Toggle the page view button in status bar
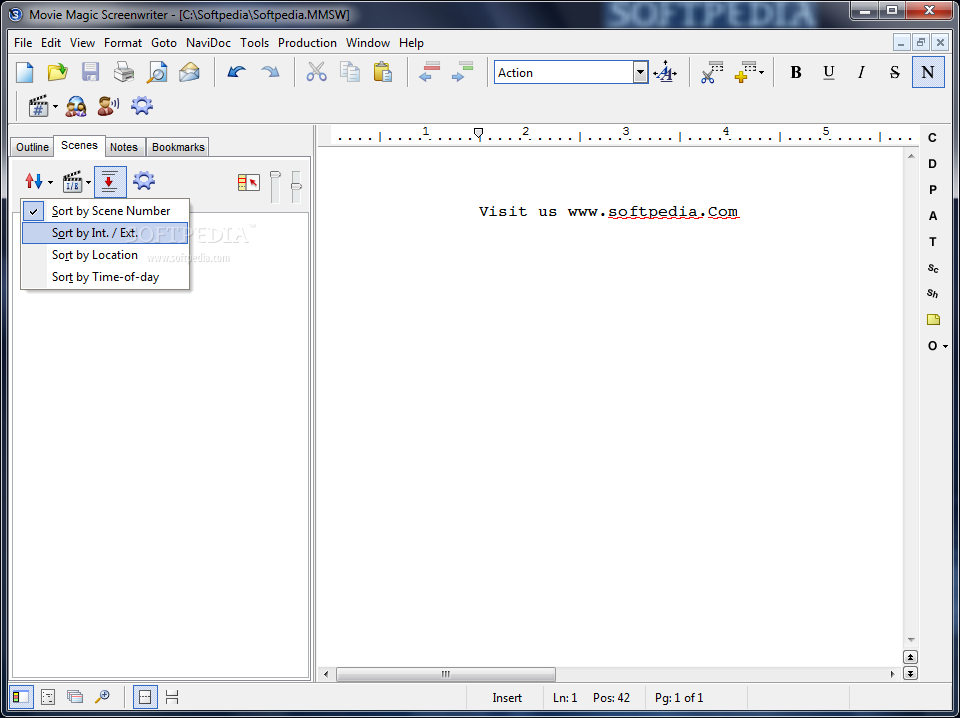 coord(144,697)
